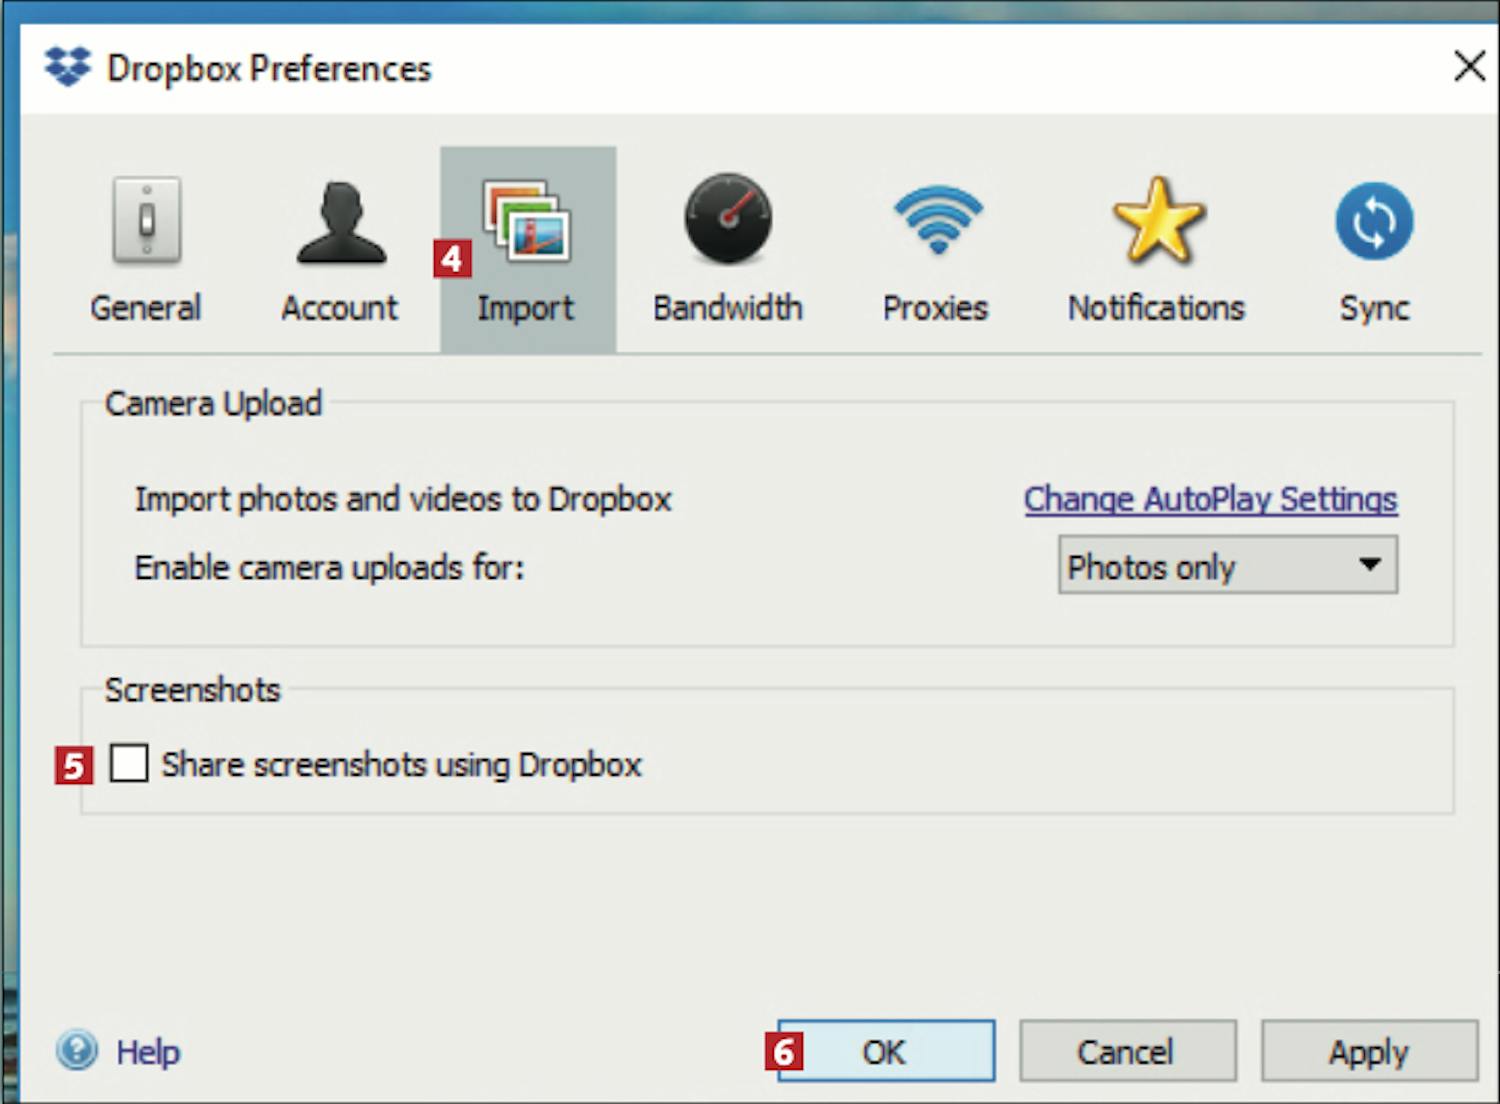The width and height of the screenshot is (1500, 1104).
Task: Click the blue Help question-mark icon
Action: click(77, 1051)
